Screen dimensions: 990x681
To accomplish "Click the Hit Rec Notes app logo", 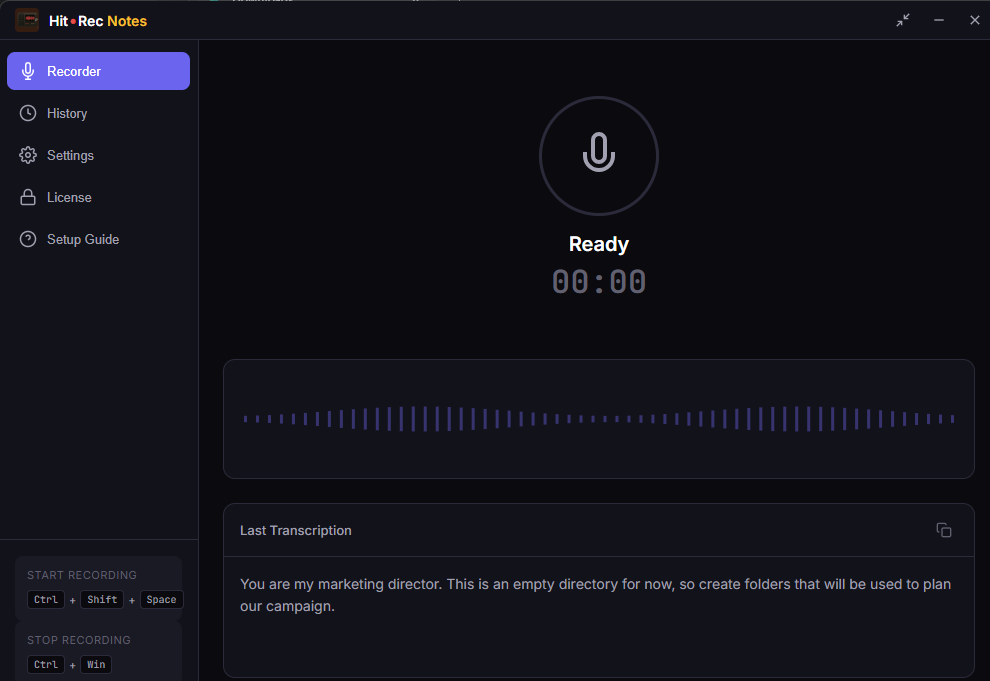I will 27,20.
